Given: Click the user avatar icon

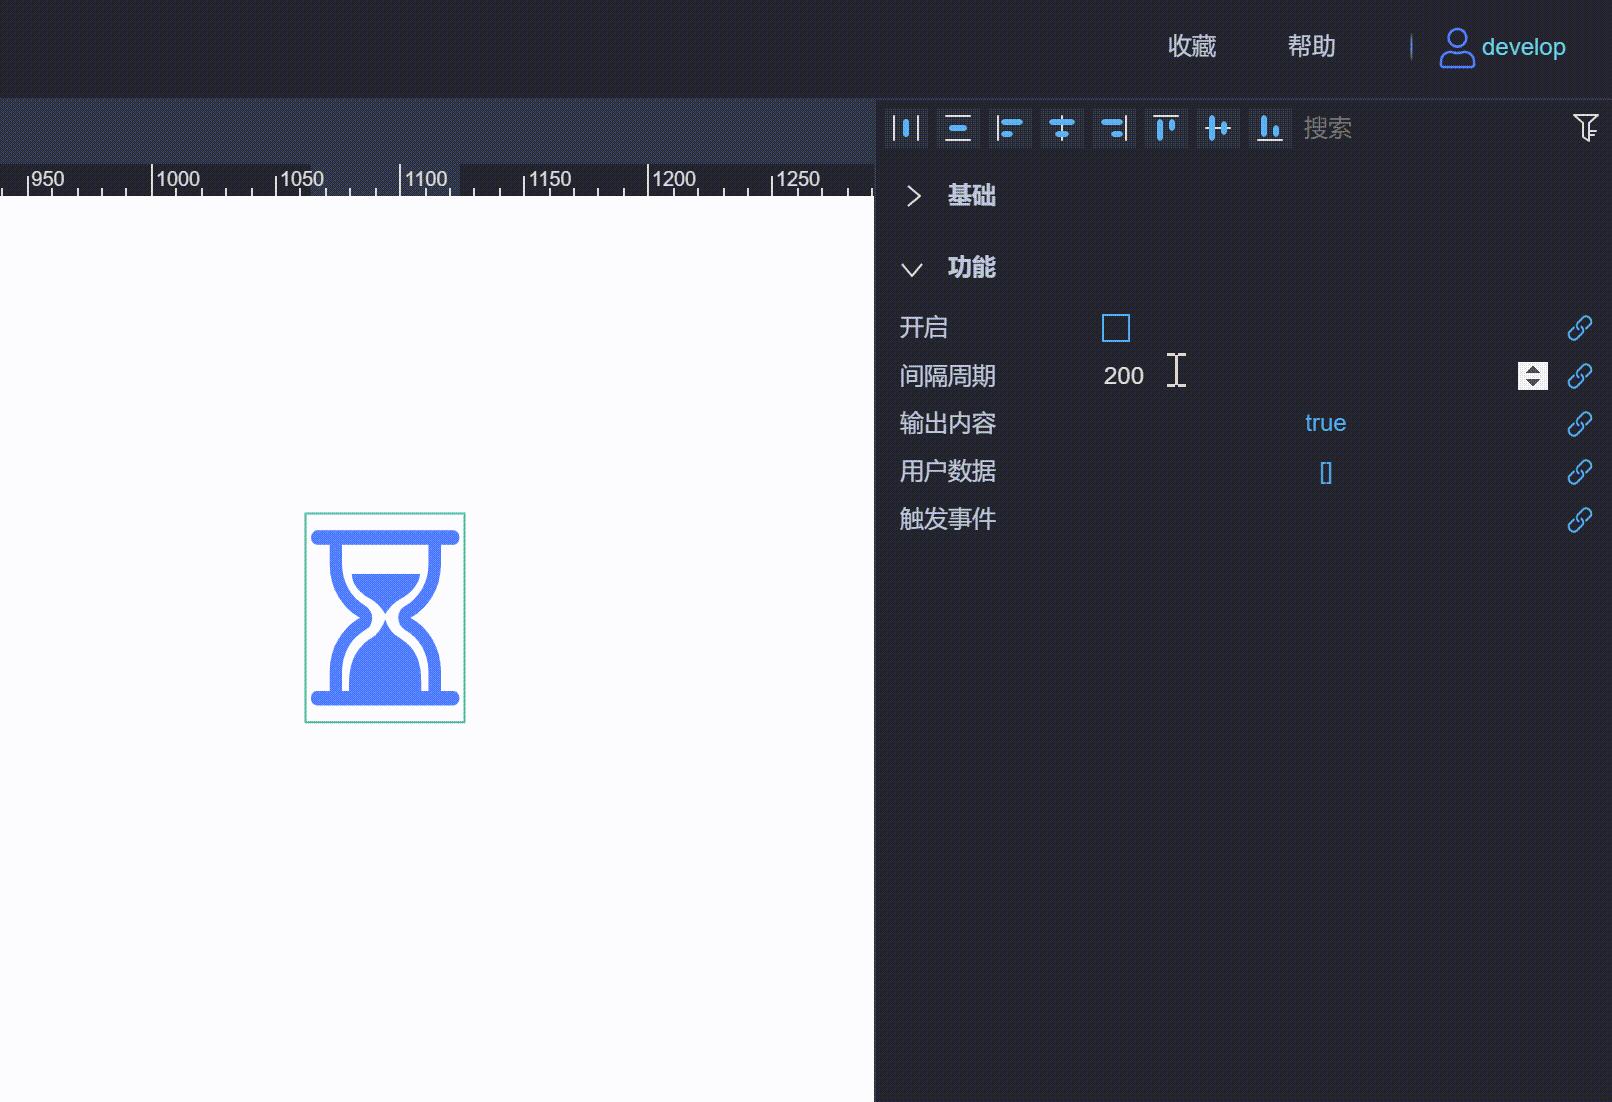Looking at the screenshot, I should (1457, 46).
